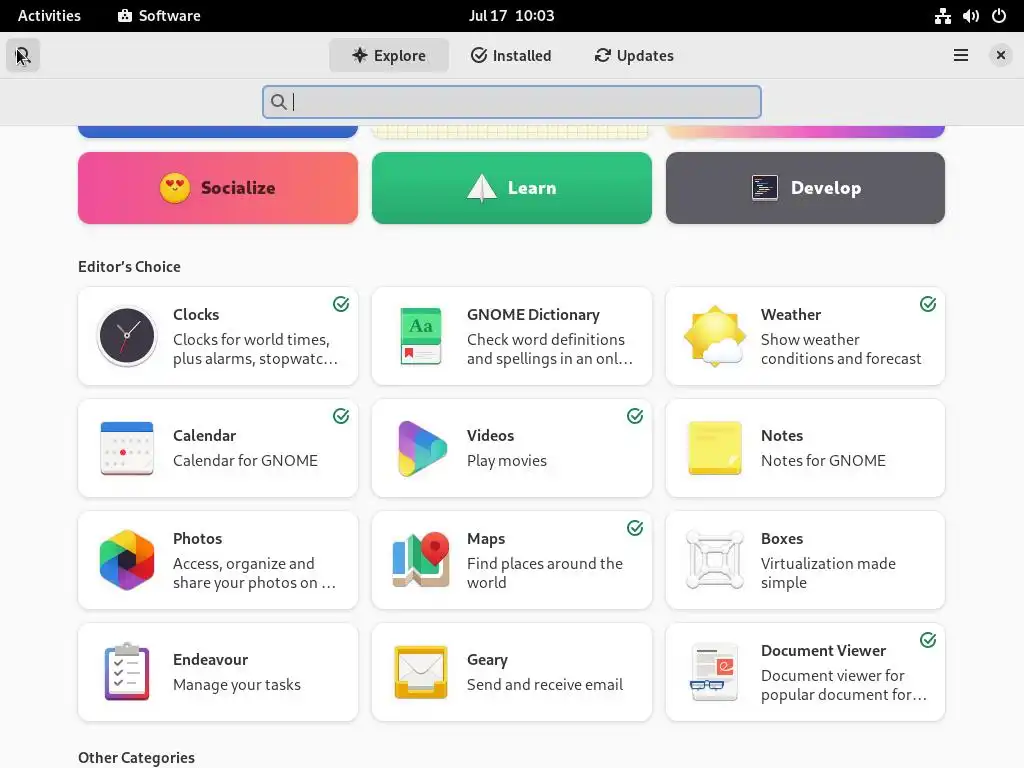Screen dimensions: 1024x768
Task: Click the terminal icon on Develop
Action: (x=764, y=188)
